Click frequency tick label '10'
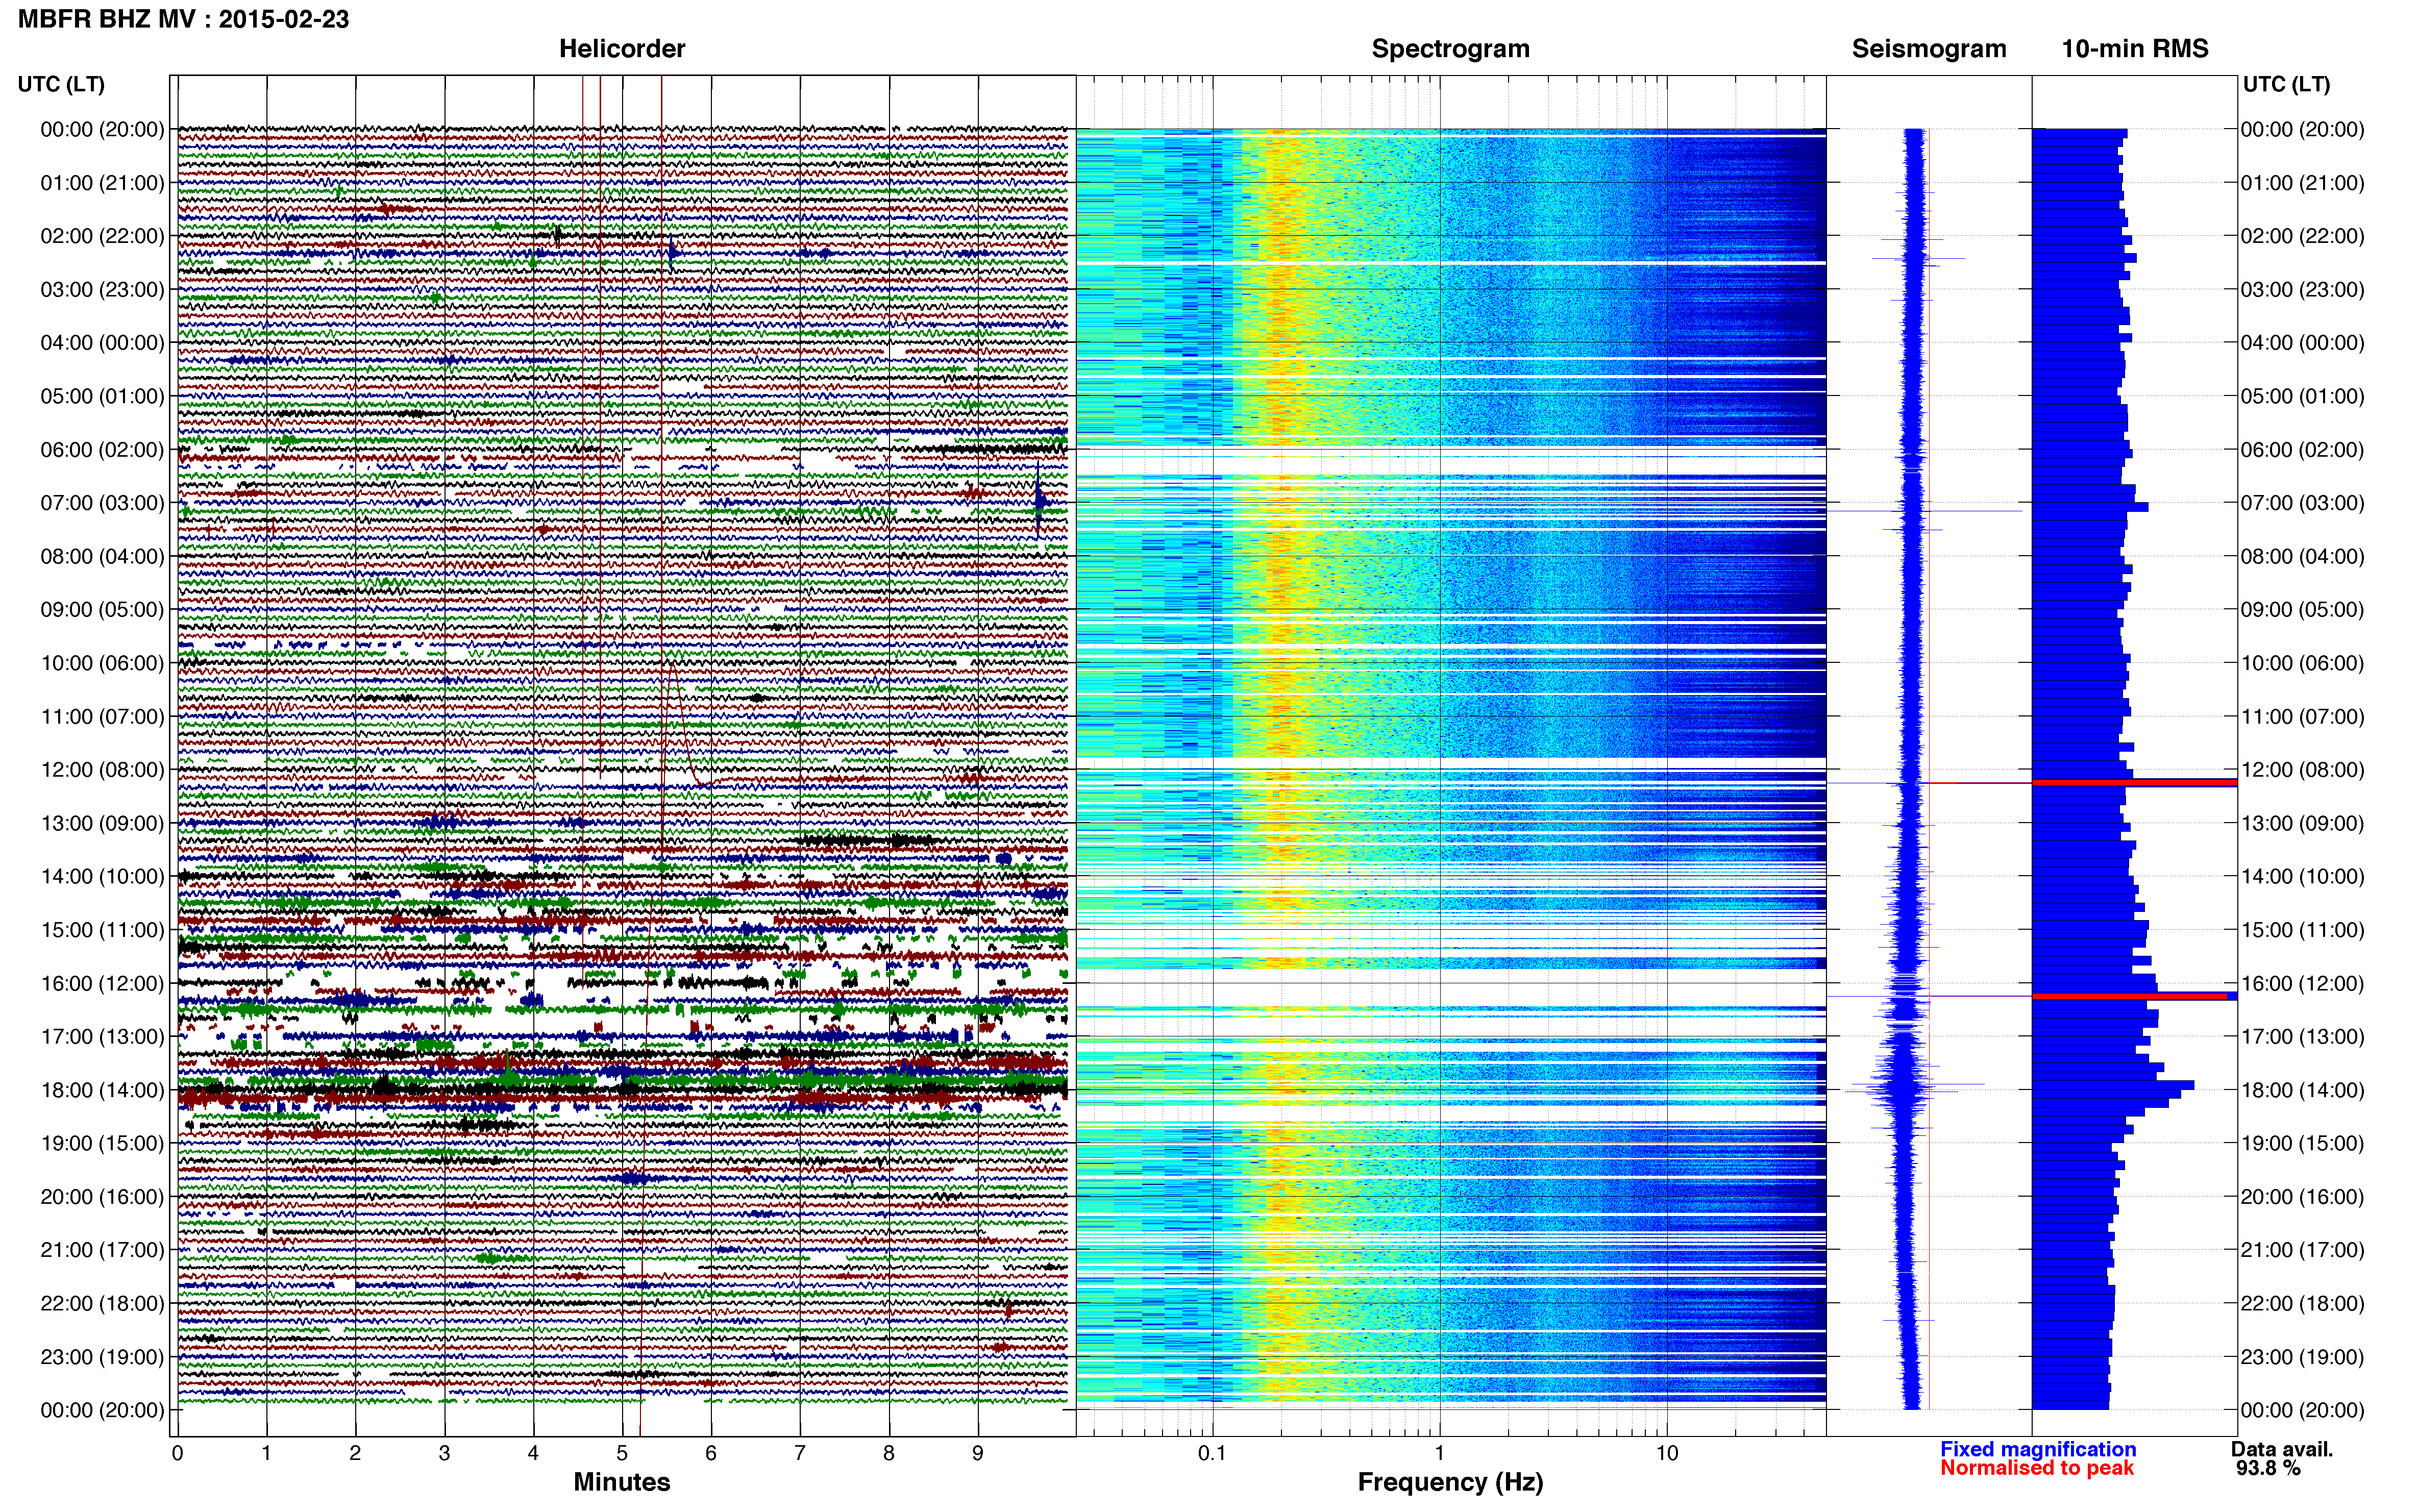This screenshot has height=1512, width=2419. coord(1666,1453)
